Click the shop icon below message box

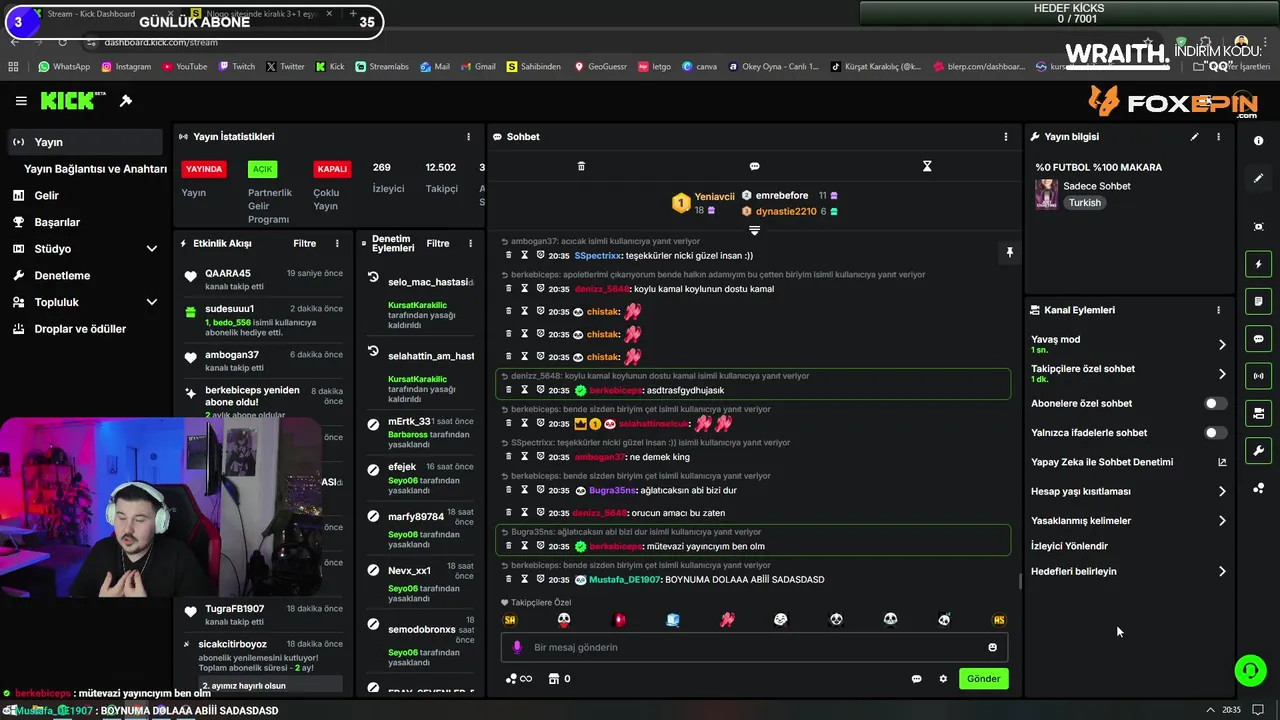click(x=553, y=679)
